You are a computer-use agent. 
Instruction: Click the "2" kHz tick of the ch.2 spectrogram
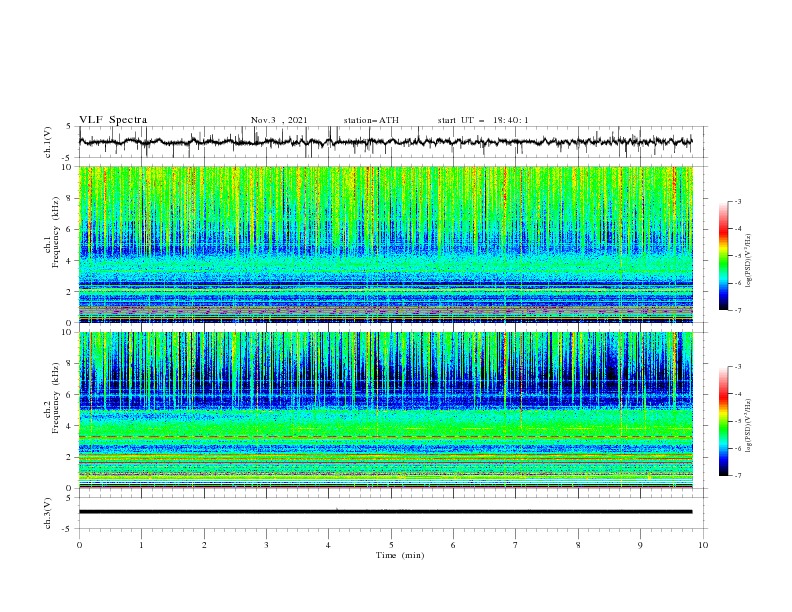pyautogui.click(x=70, y=457)
